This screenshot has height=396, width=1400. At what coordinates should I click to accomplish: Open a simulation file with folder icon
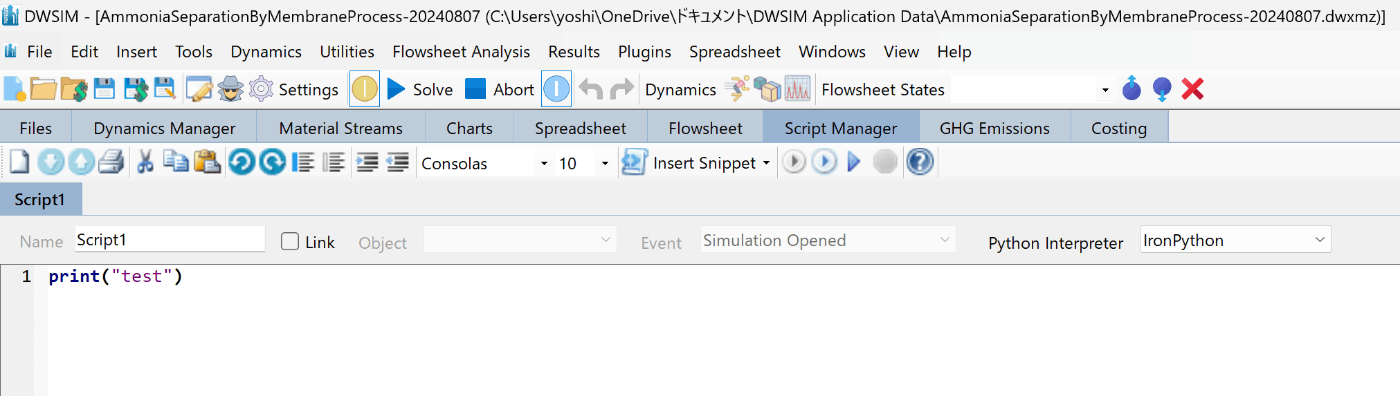(x=43, y=90)
